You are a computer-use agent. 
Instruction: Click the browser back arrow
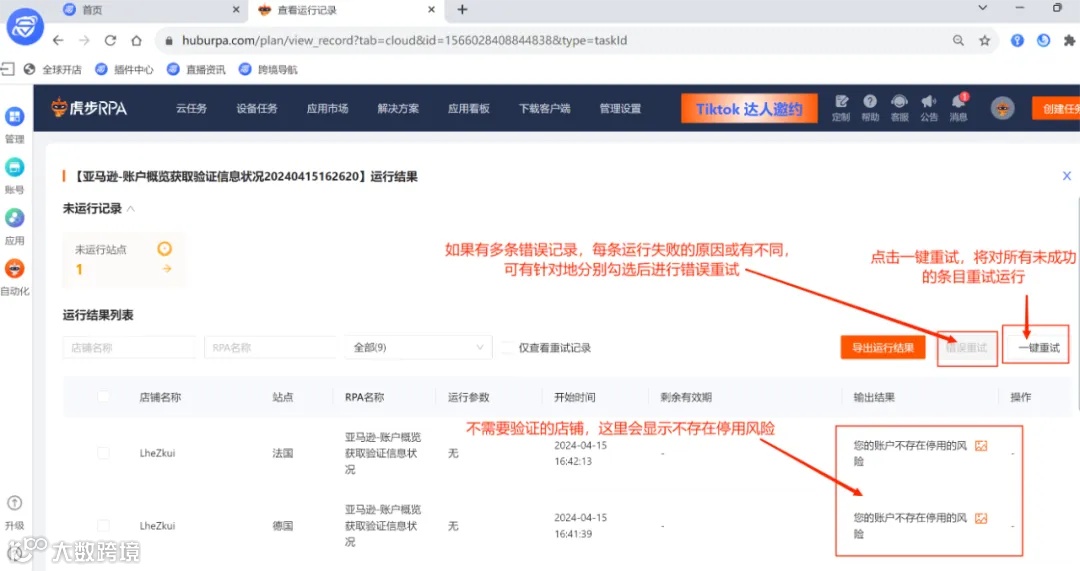[58, 41]
